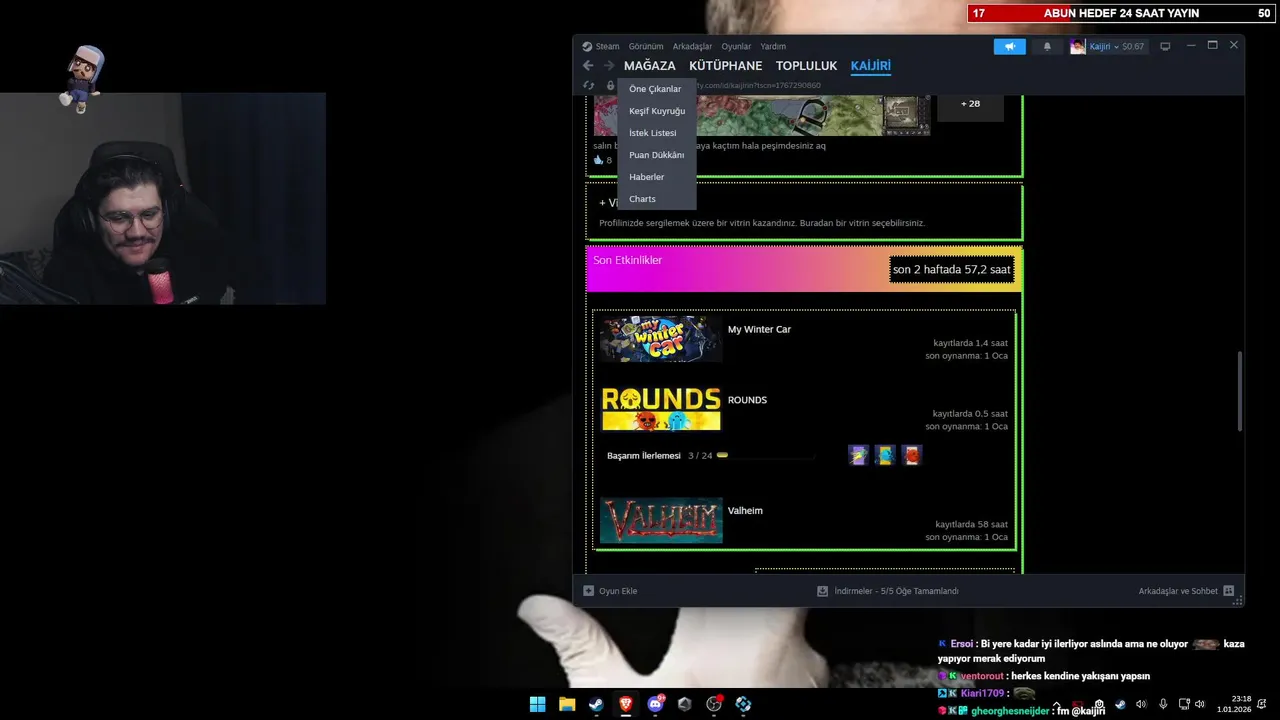The image size is (1280, 720).
Task: Open File Explorer from the taskbar
Action: 567,704
